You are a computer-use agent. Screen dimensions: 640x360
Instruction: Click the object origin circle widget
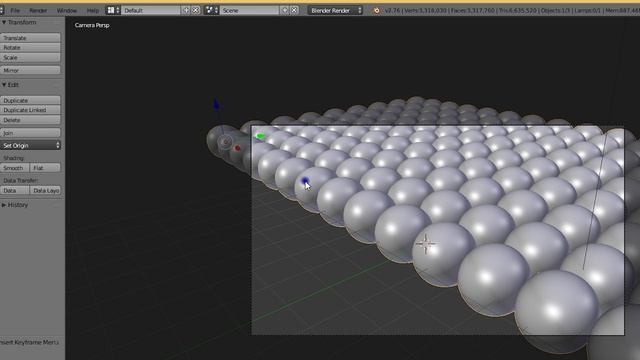pyautogui.click(x=225, y=142)
